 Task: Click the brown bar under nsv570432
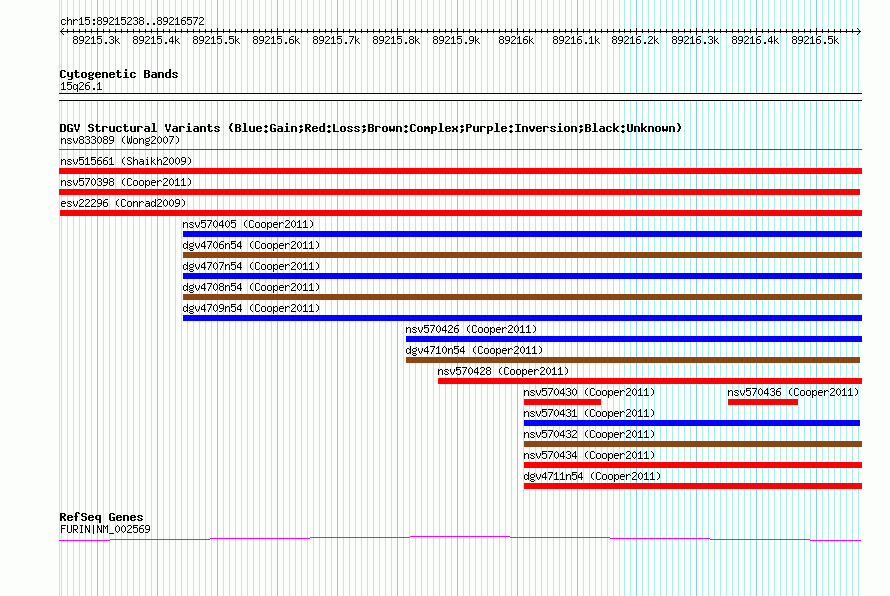point(692,444)
